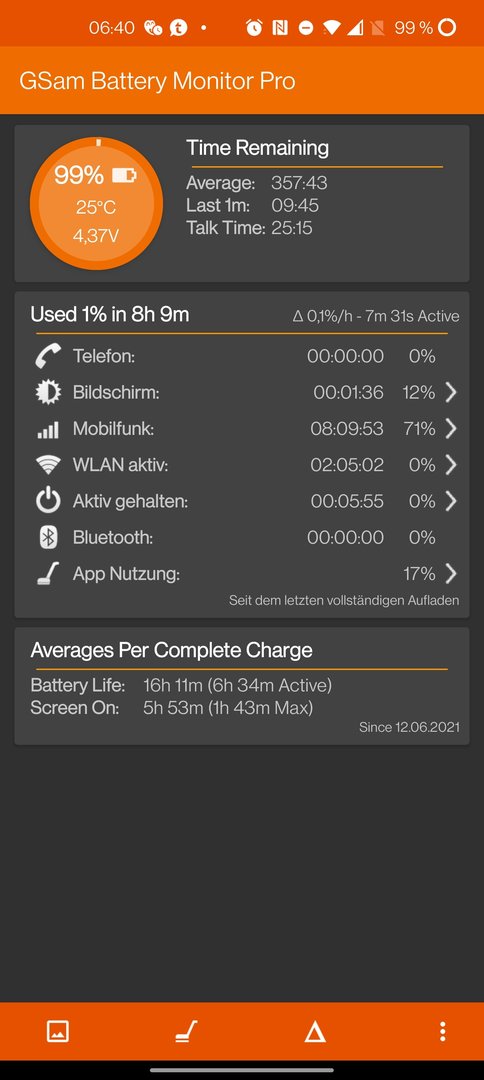Open Aktiv gehalten details chevron
This screenshot has width=484, height=1080.
[x=451, y=501]
